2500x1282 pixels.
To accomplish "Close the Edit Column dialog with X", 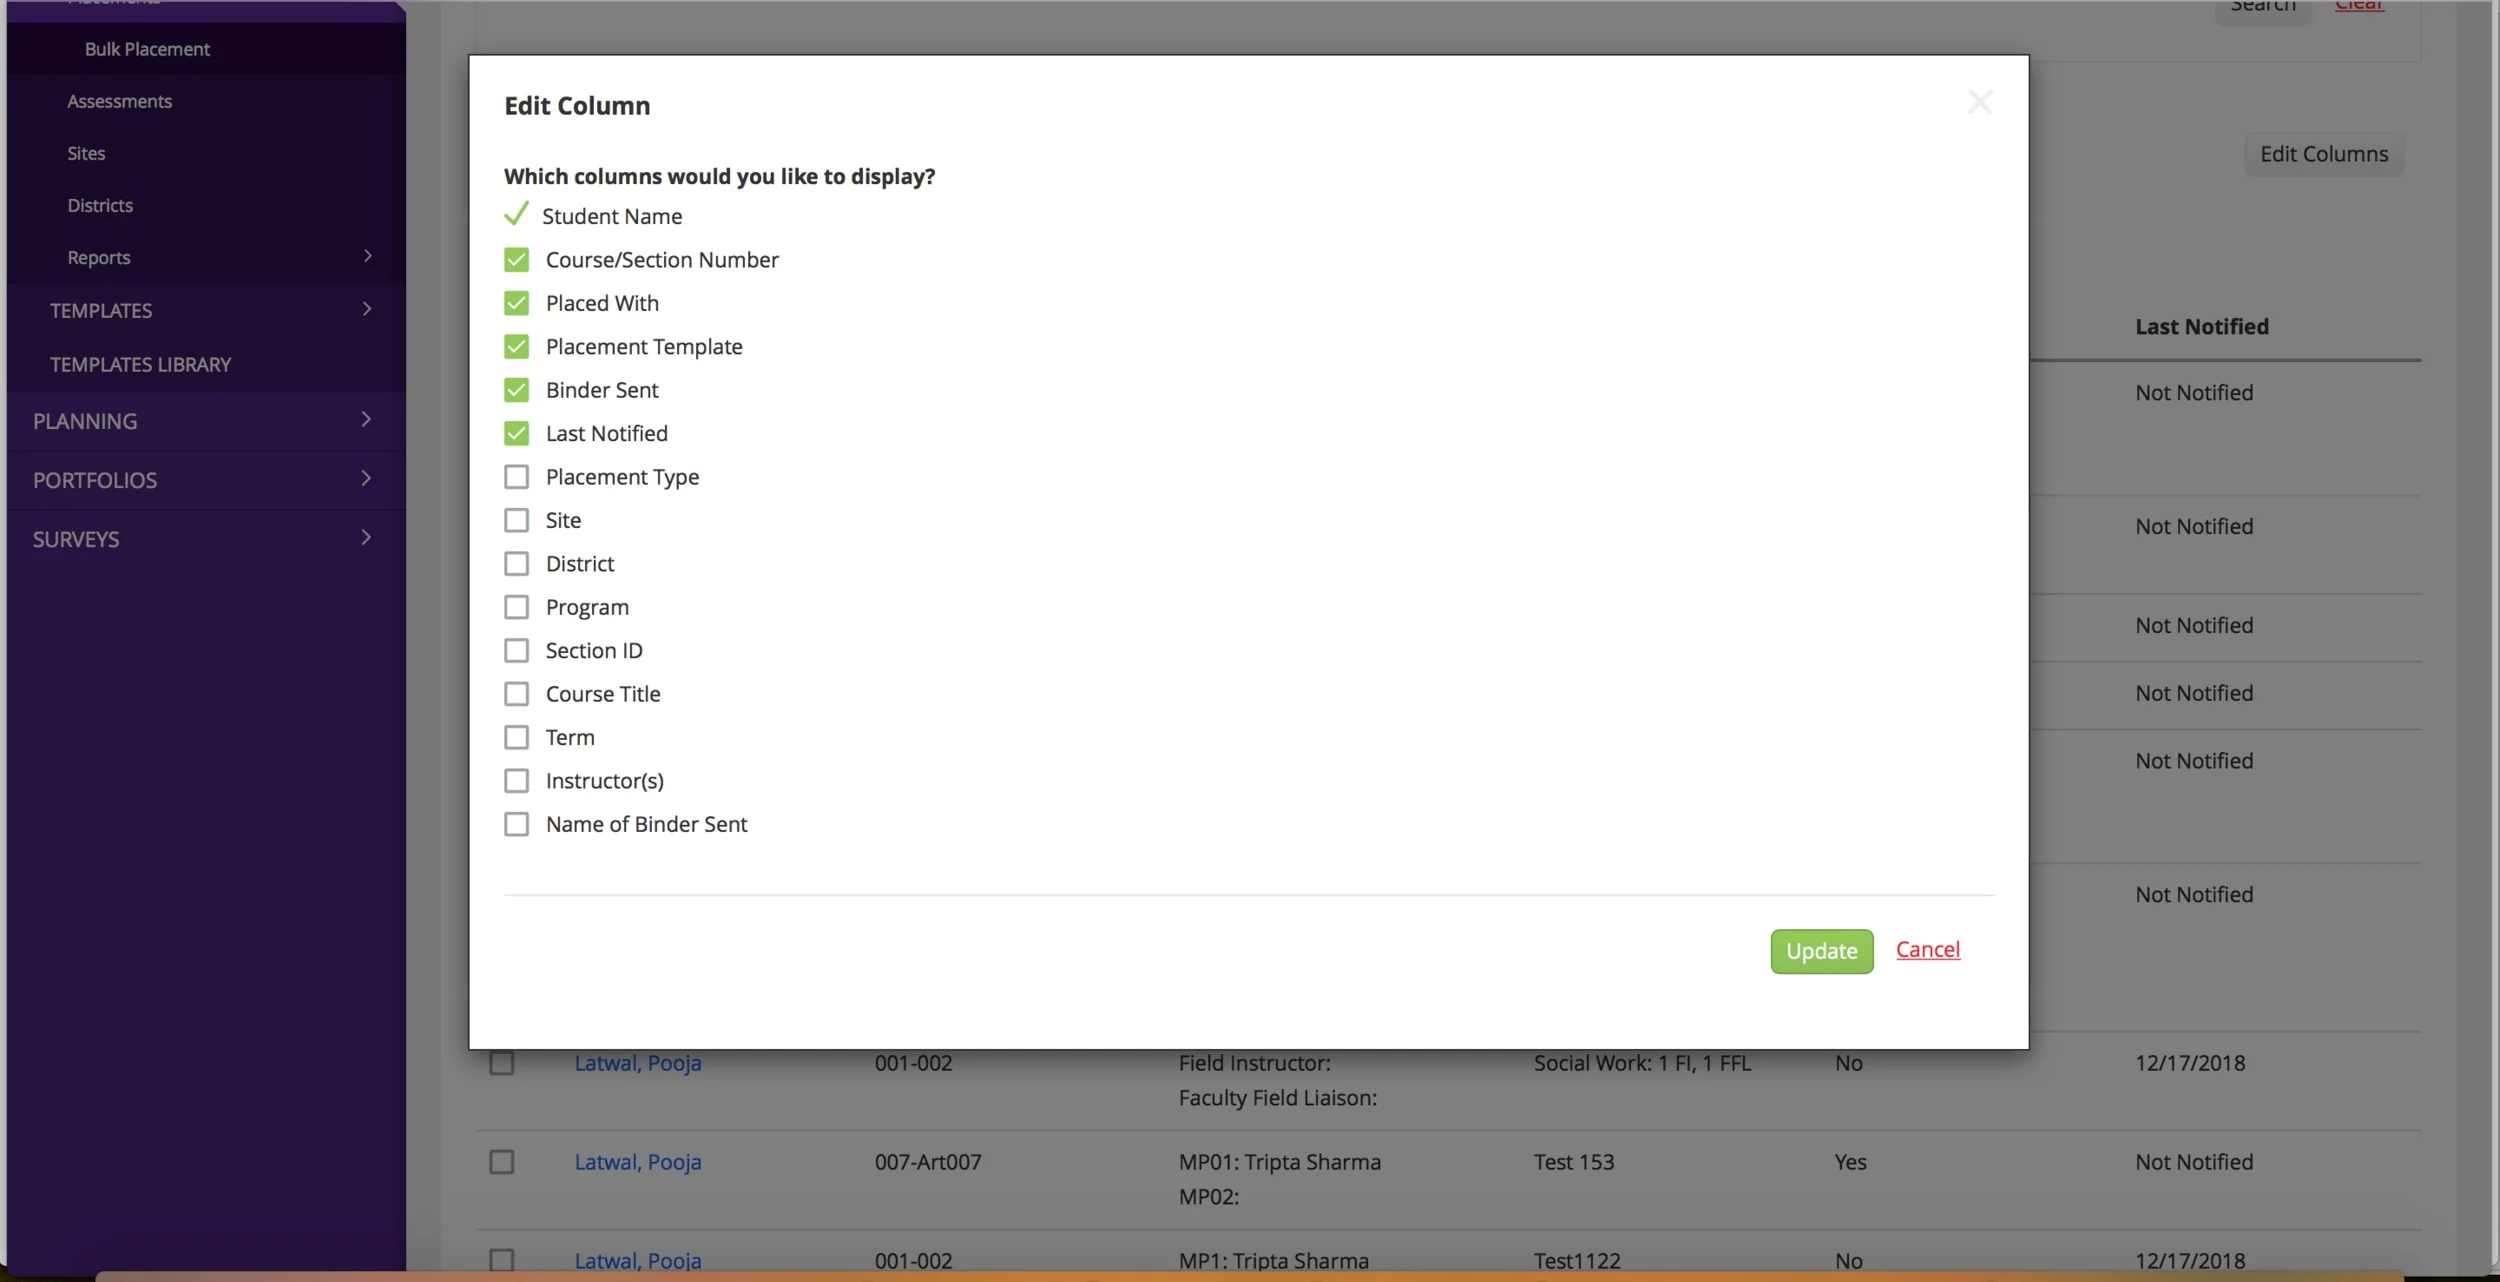I will (x=1979, y=102).
